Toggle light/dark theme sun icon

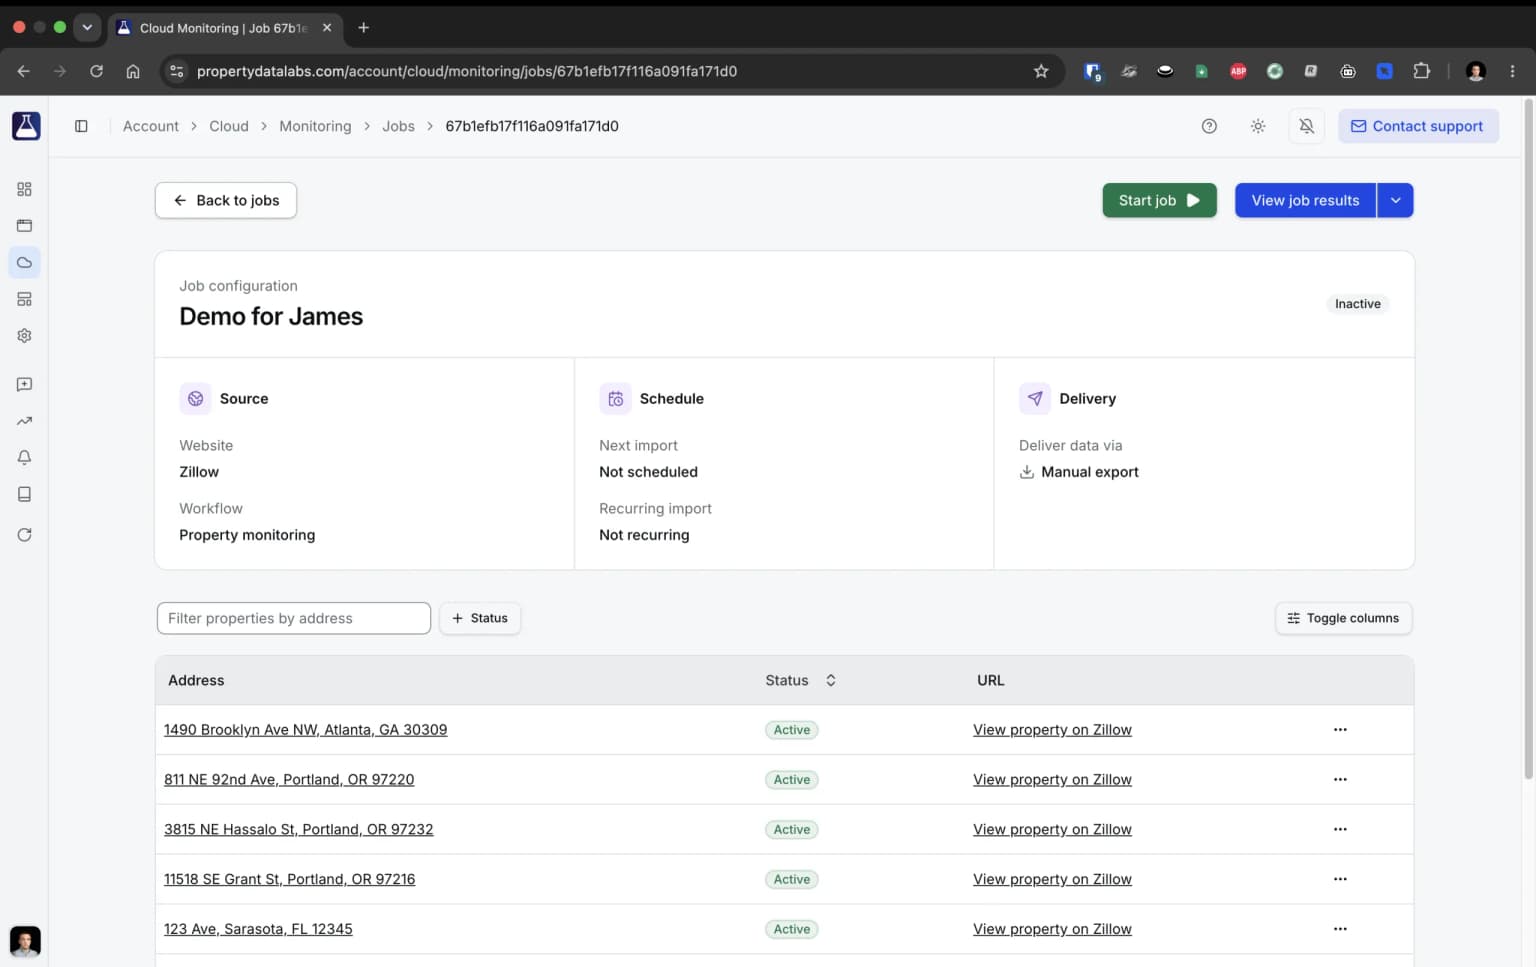1258,126
